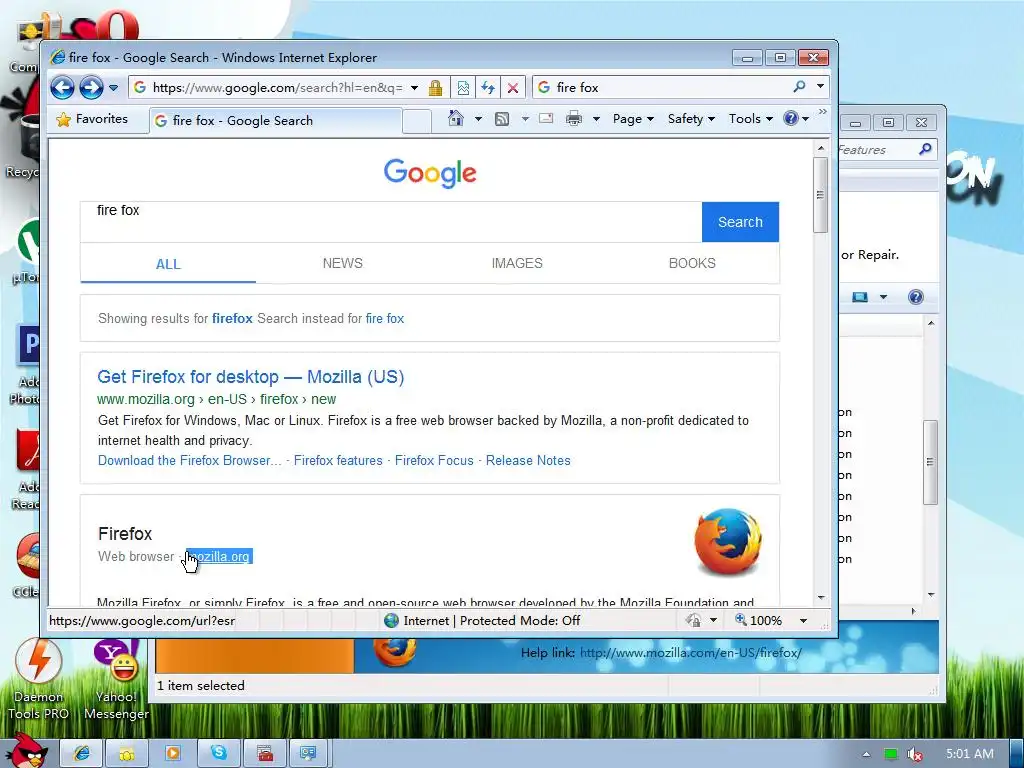Click the 'firefox' corrected spelling link

[232, 319]
